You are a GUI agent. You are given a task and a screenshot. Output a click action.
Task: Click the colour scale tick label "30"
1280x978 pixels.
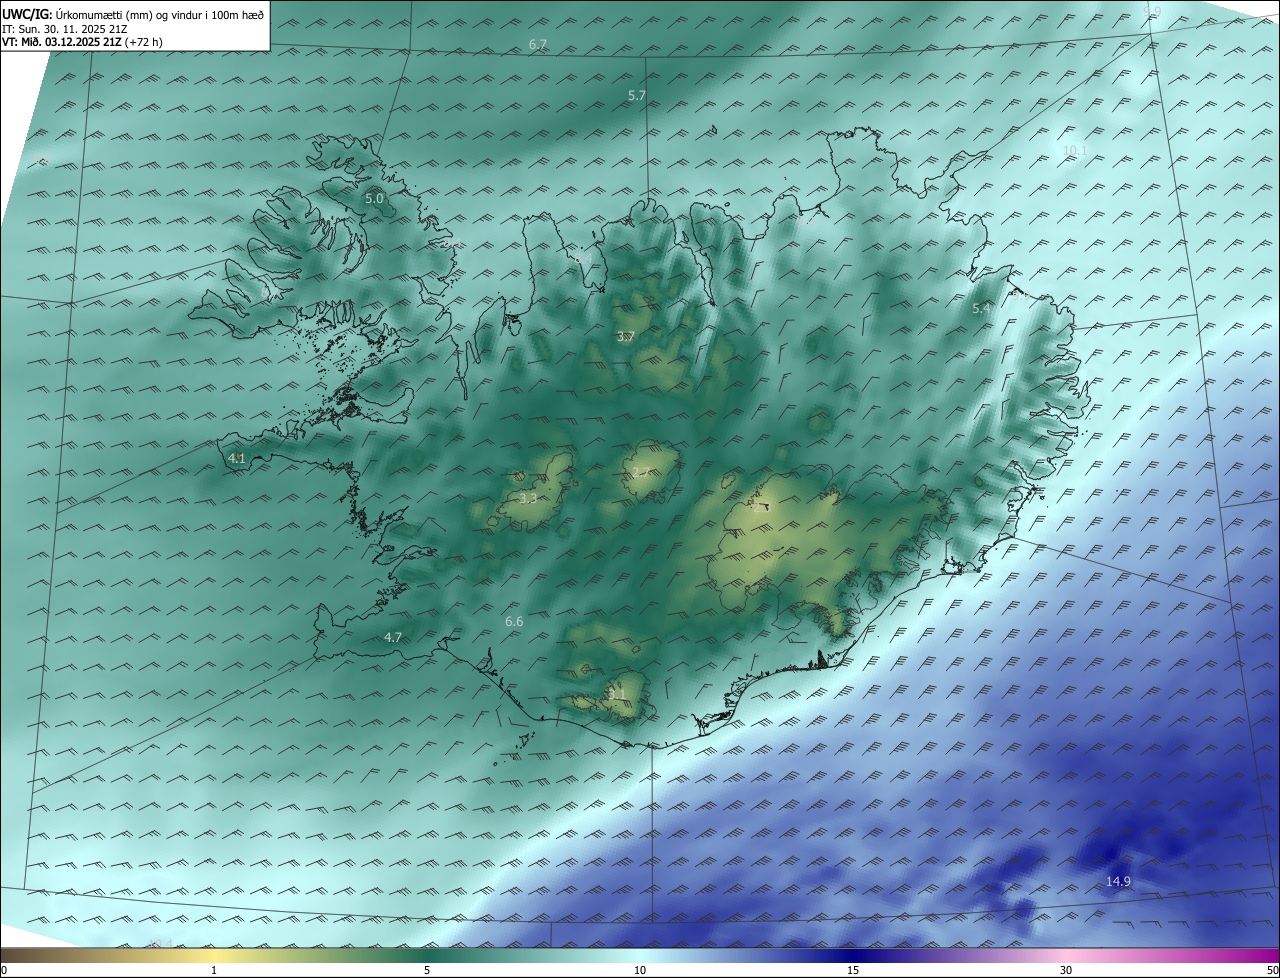click(x=1066, y=971)
